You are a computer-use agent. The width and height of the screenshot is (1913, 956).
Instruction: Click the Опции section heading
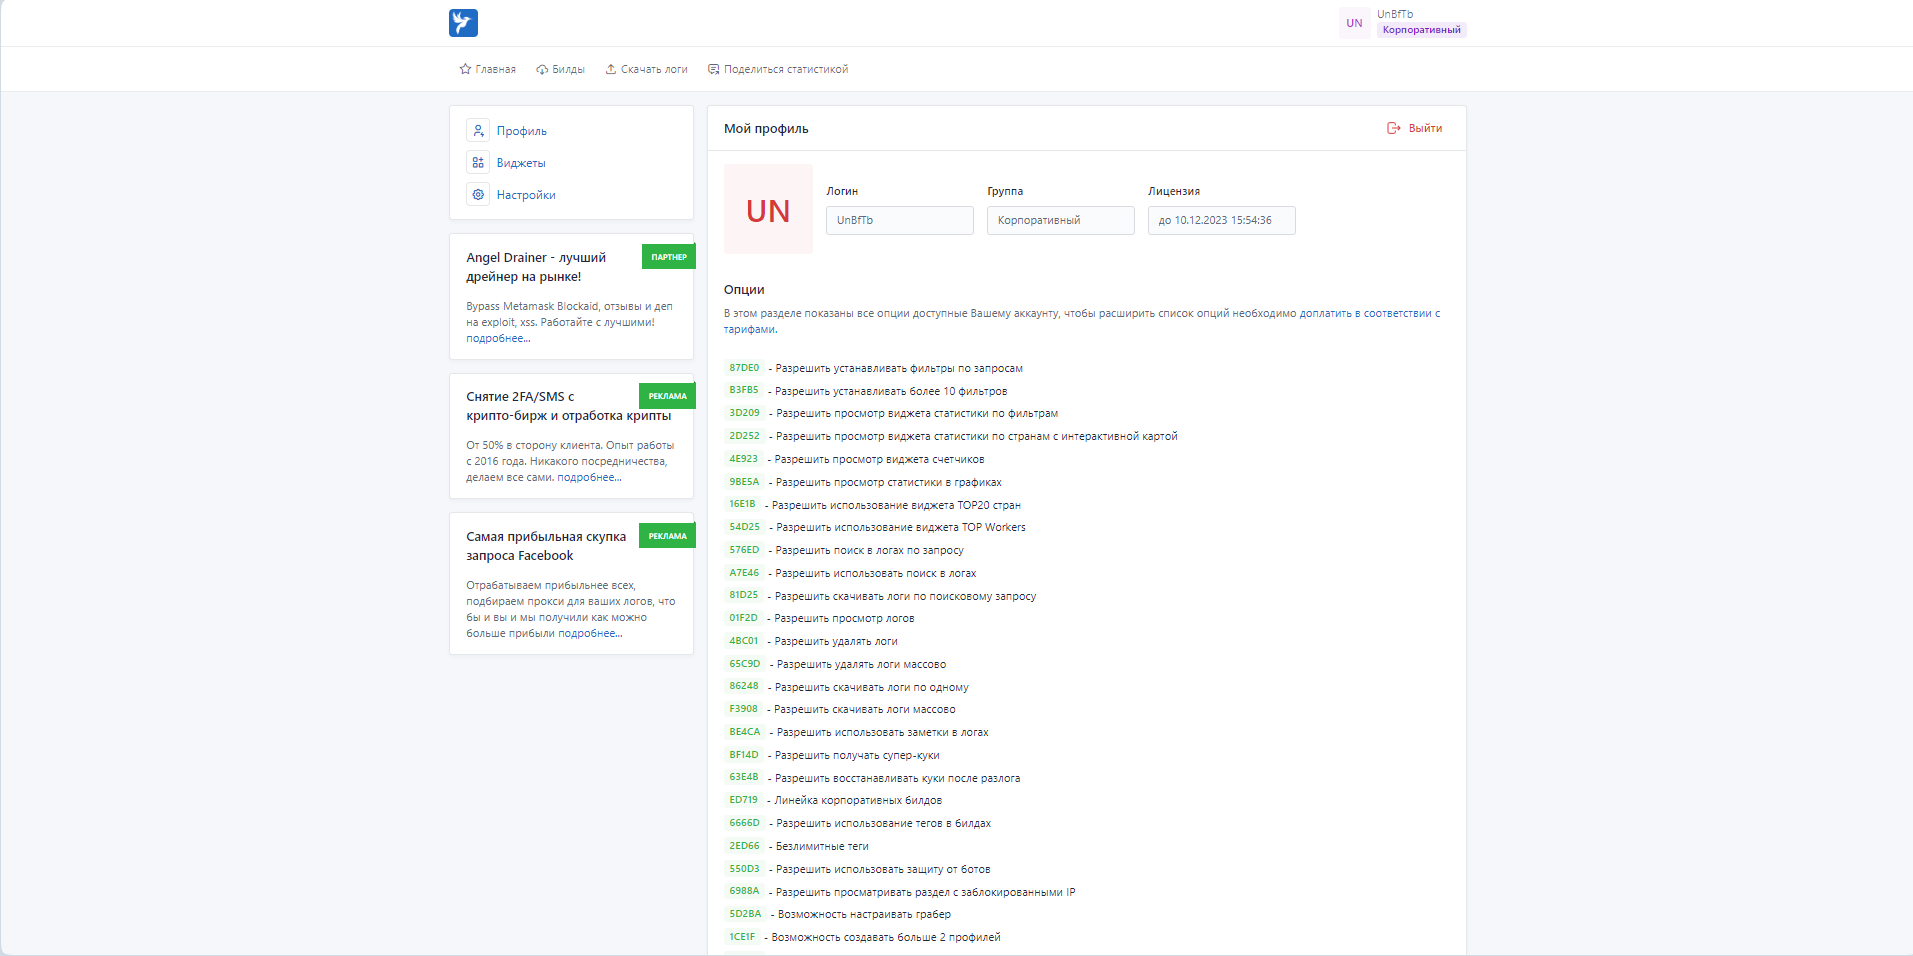coord(744,289)
